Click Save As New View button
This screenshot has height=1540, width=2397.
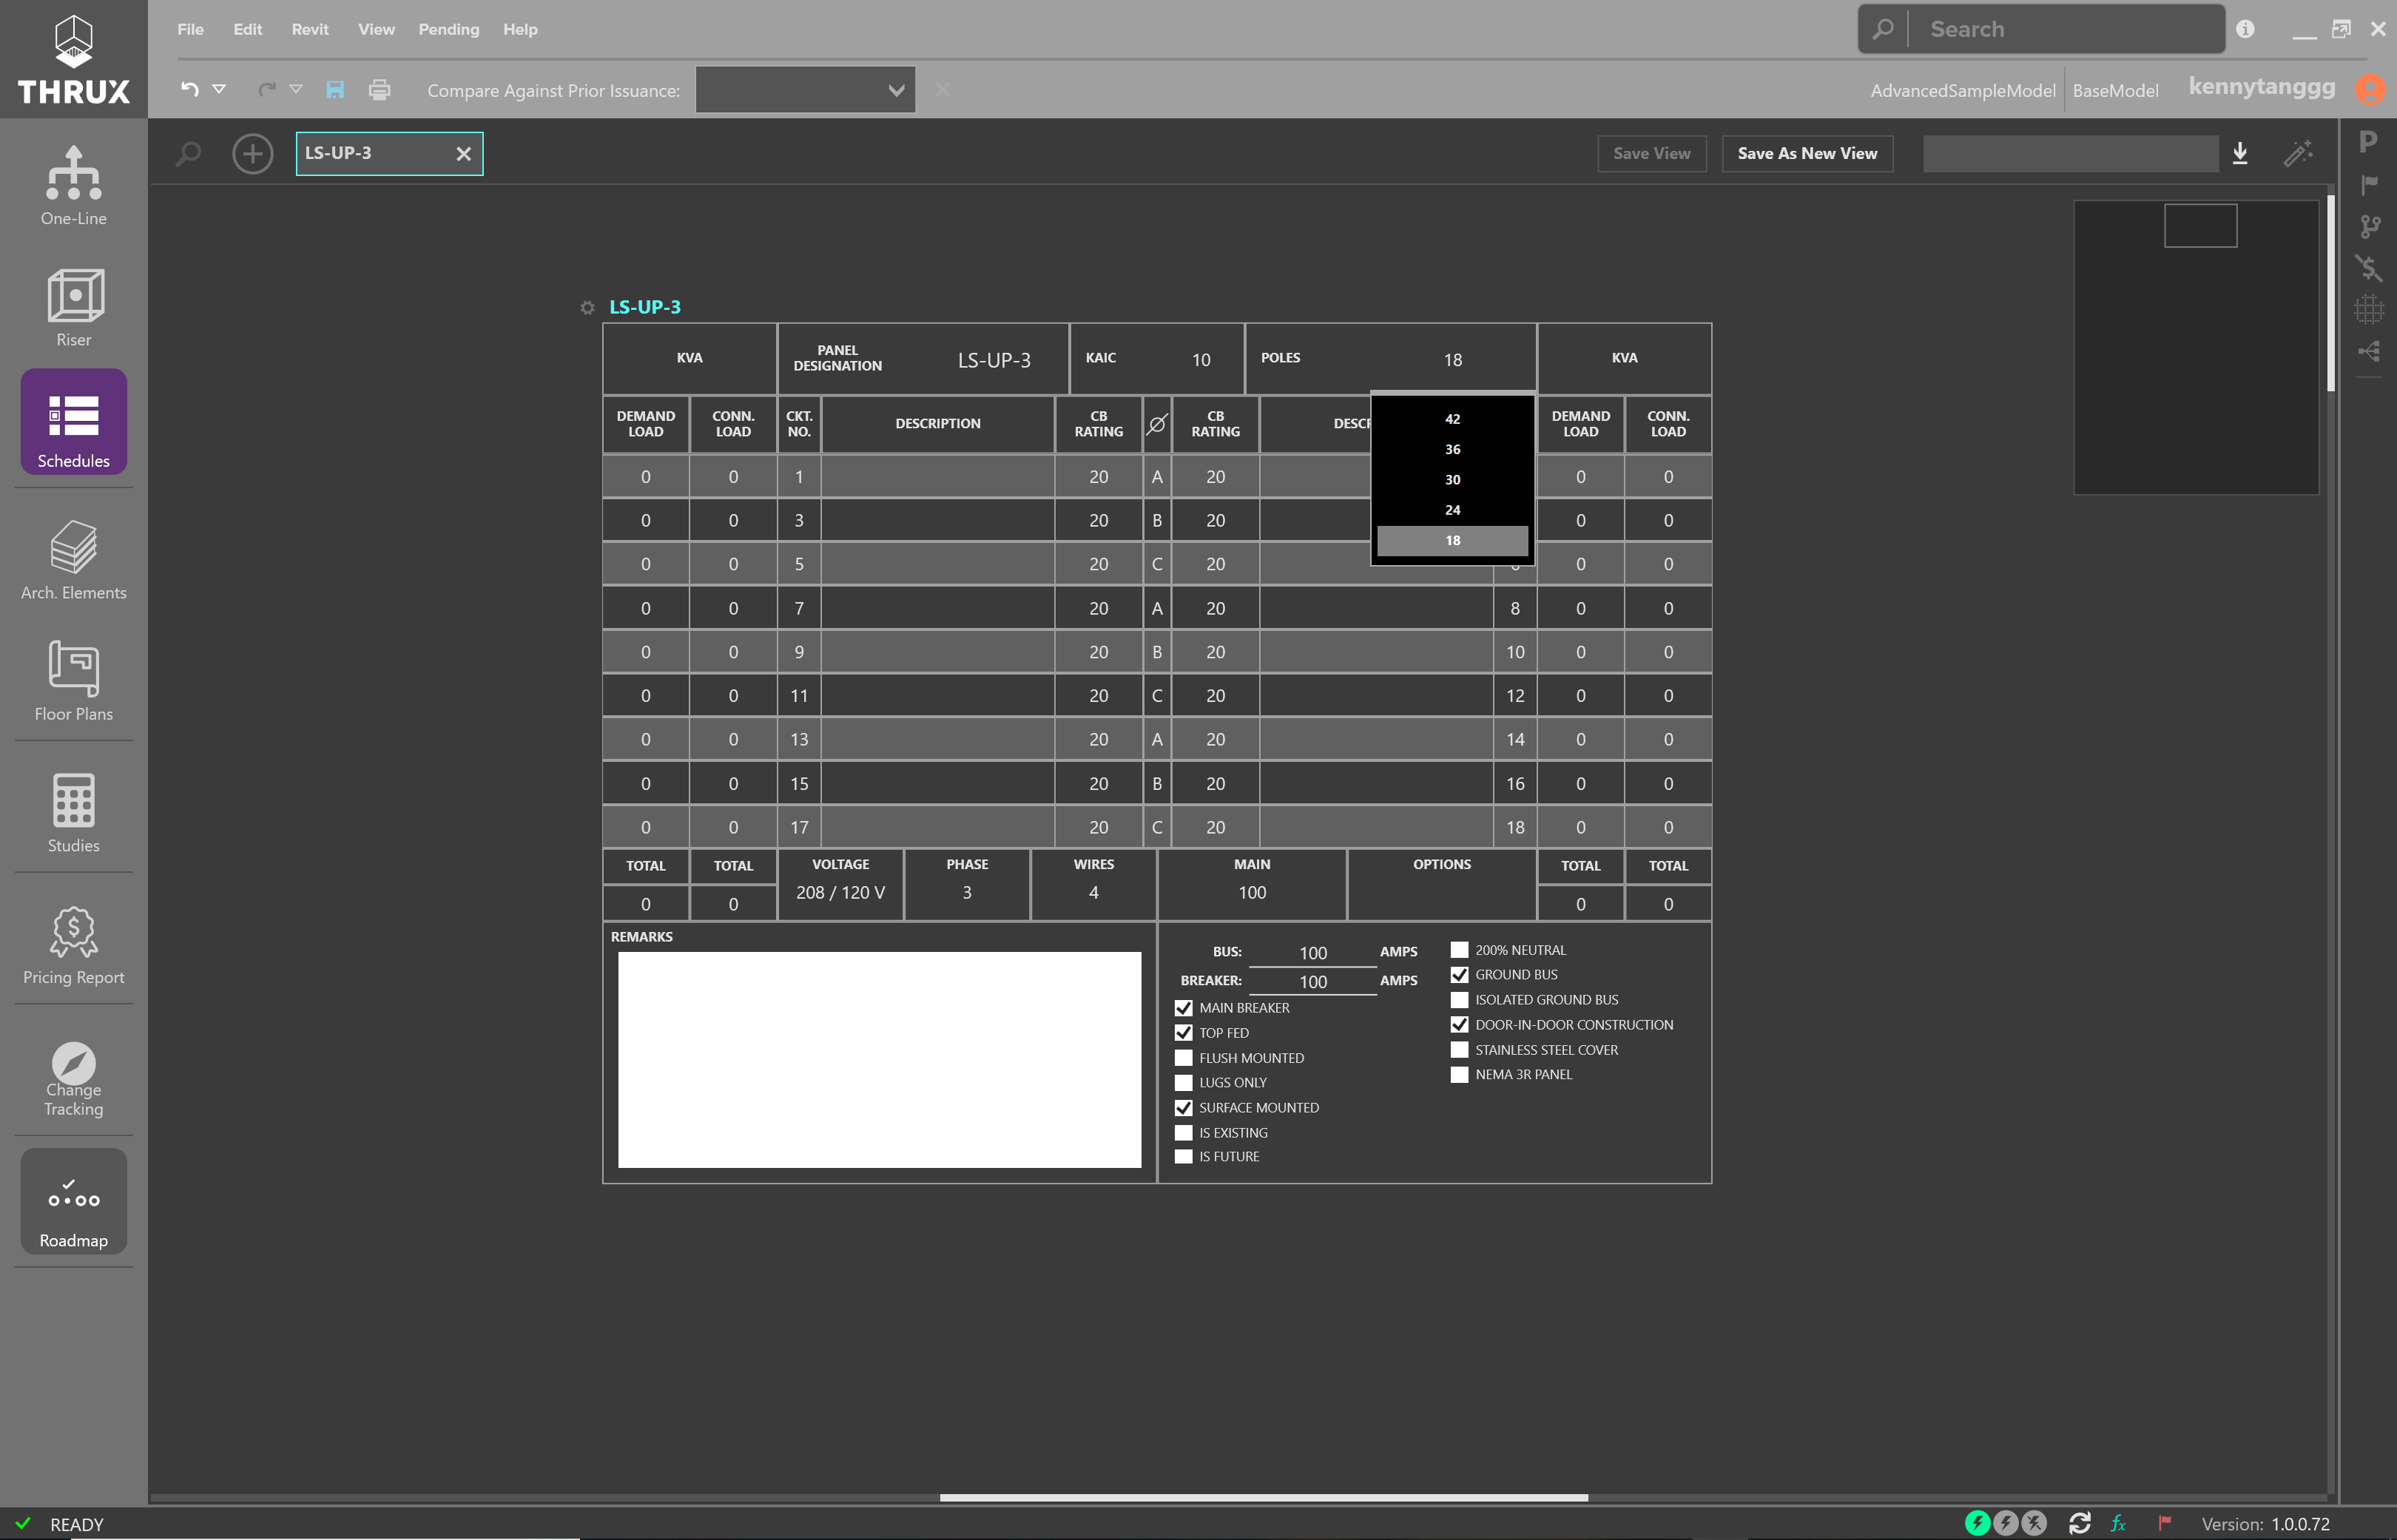click(1807, 153)
